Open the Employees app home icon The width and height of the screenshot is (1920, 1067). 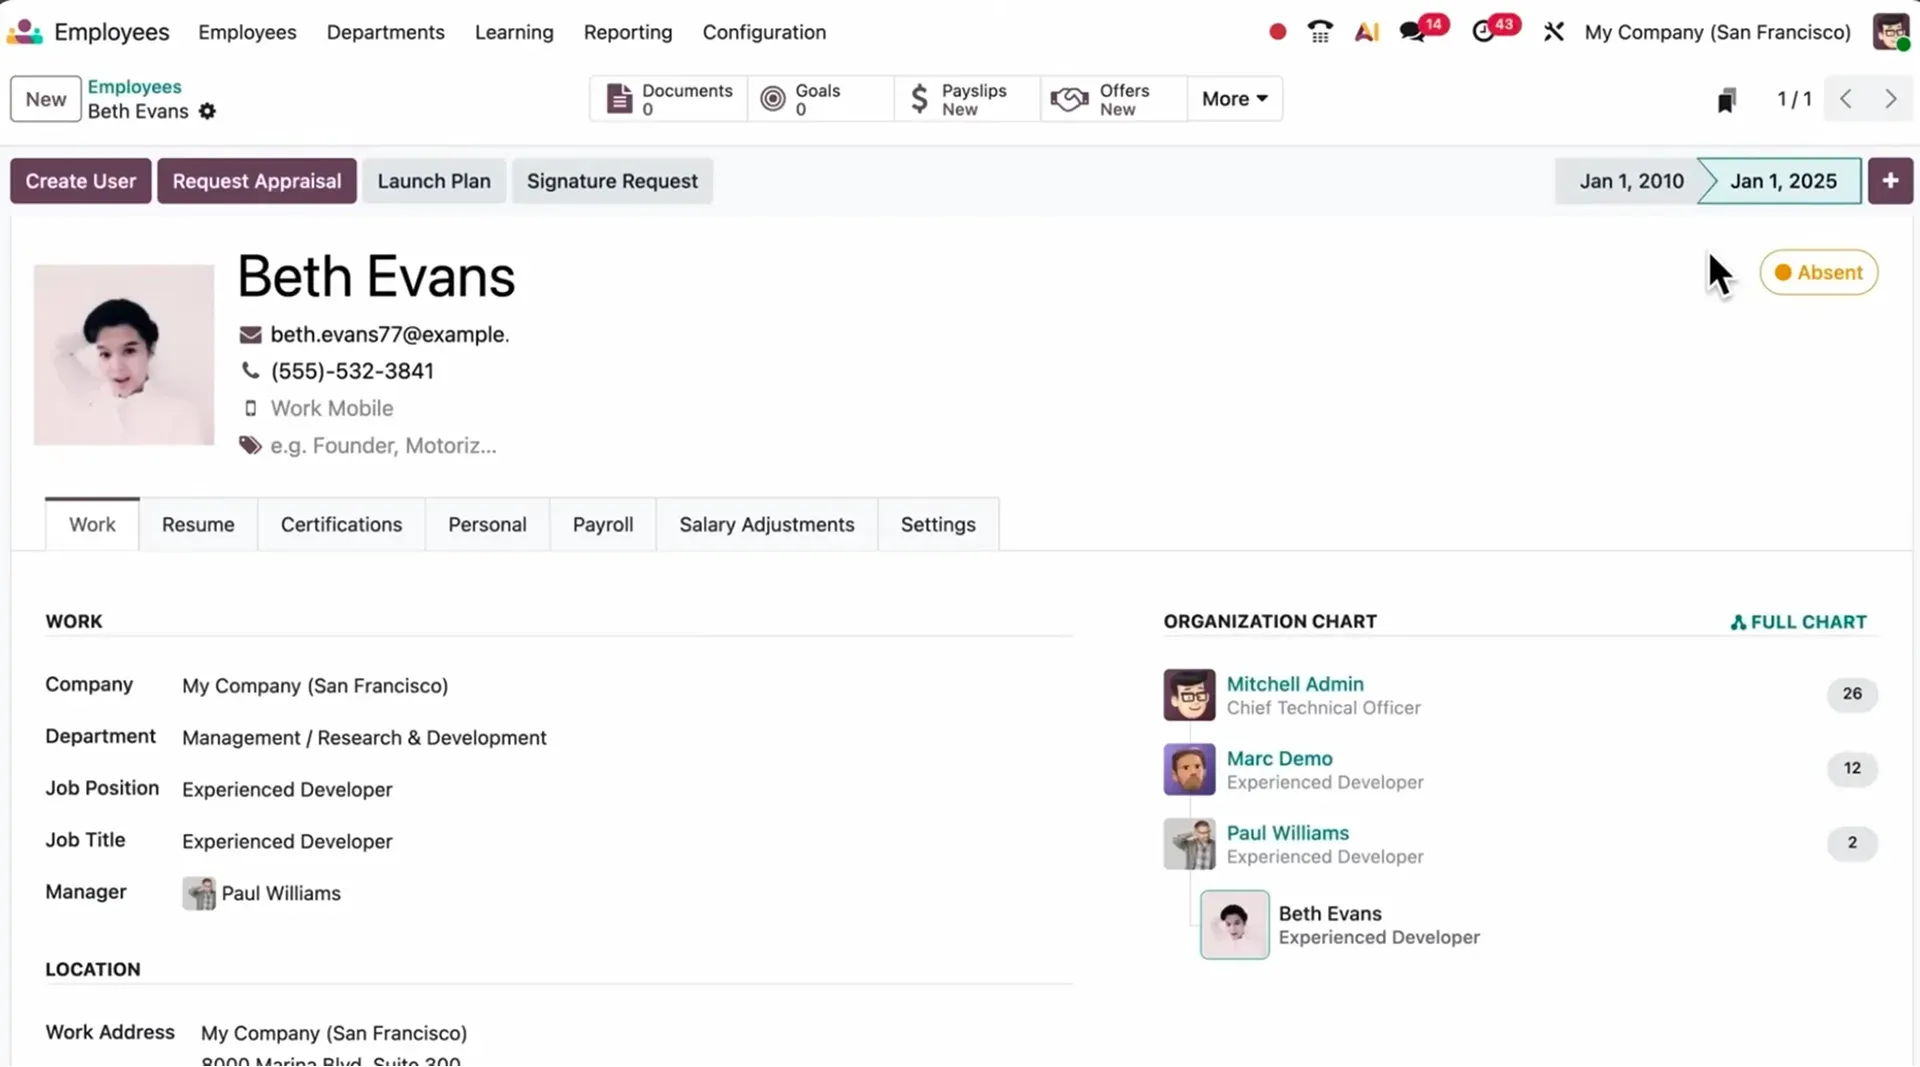[x=25, y=32]
